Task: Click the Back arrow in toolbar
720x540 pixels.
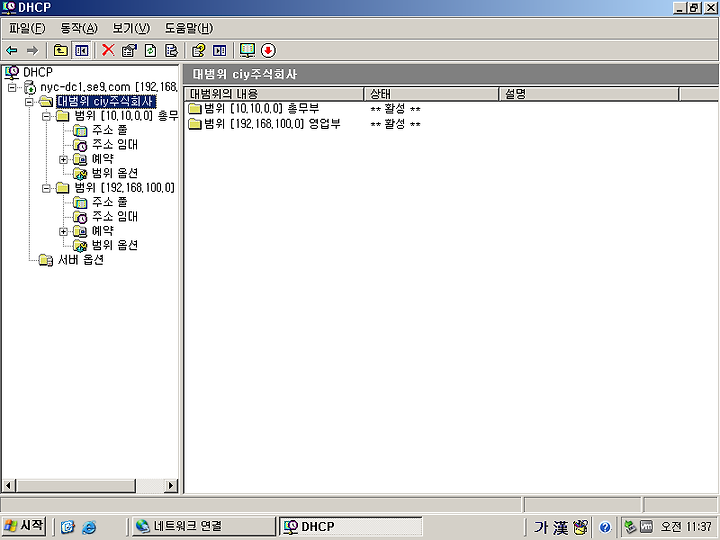Action: coord(12,51)
